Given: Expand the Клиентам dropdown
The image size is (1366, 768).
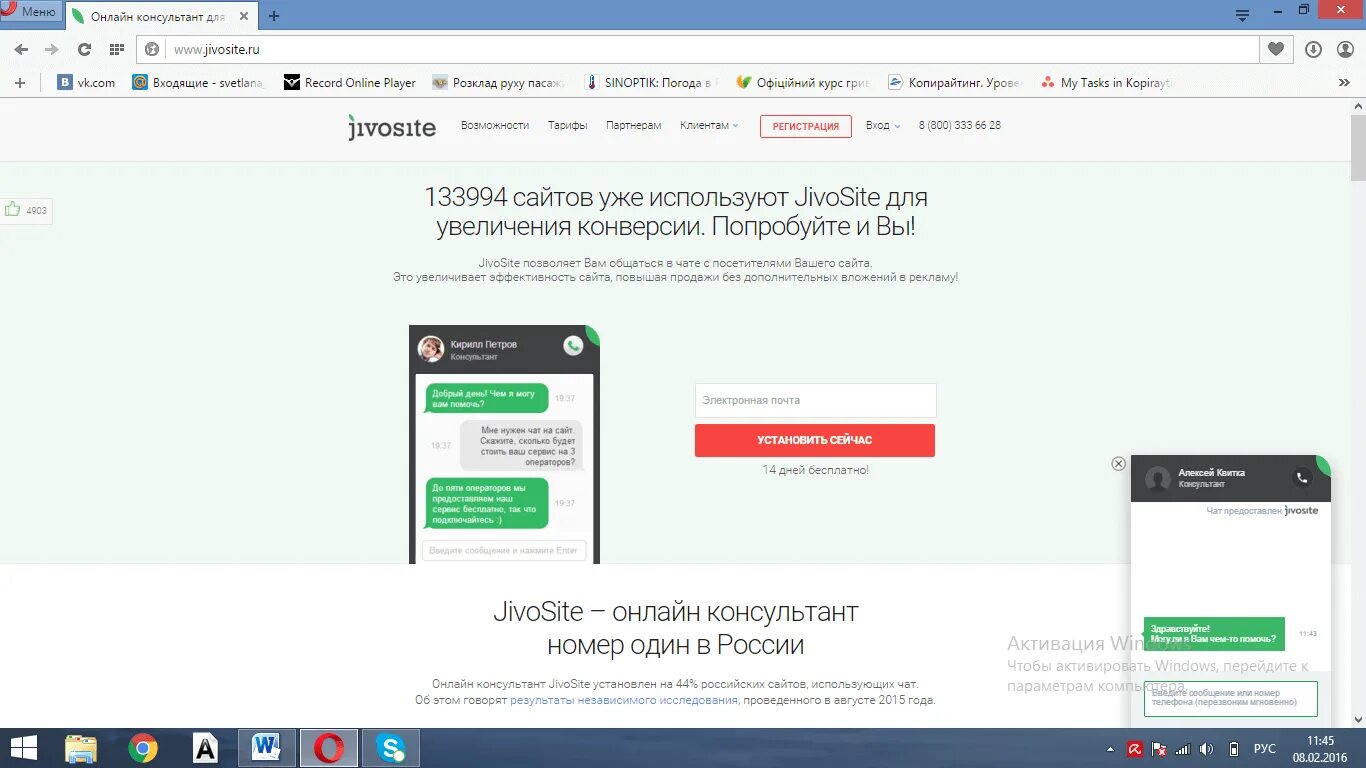Looking at the screenshot, I should pyautogui.click(x=709, y=126).
